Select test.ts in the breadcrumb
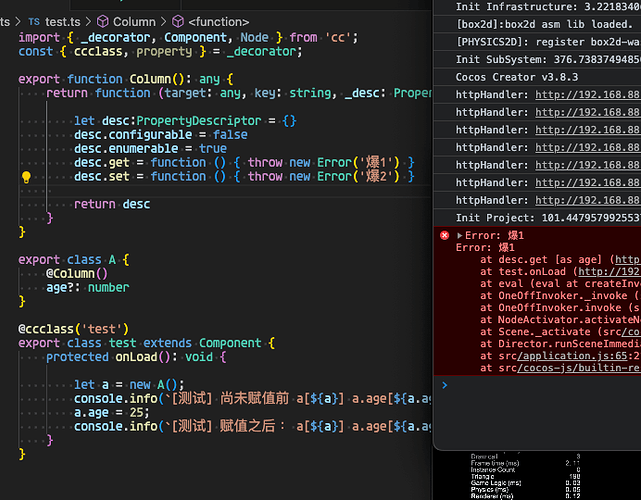This screenshot has height=500, width=641. coord(63,22)
